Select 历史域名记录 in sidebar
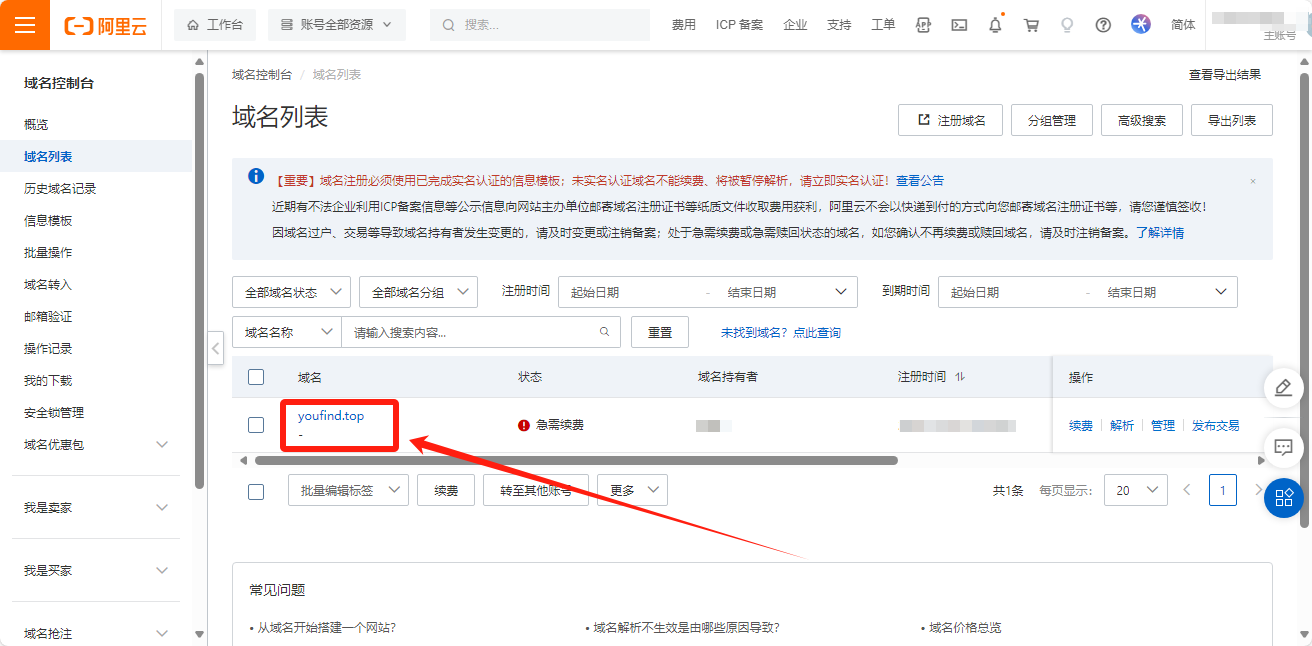The height and width of the screenshot is (646, 1312). [60, 188]
